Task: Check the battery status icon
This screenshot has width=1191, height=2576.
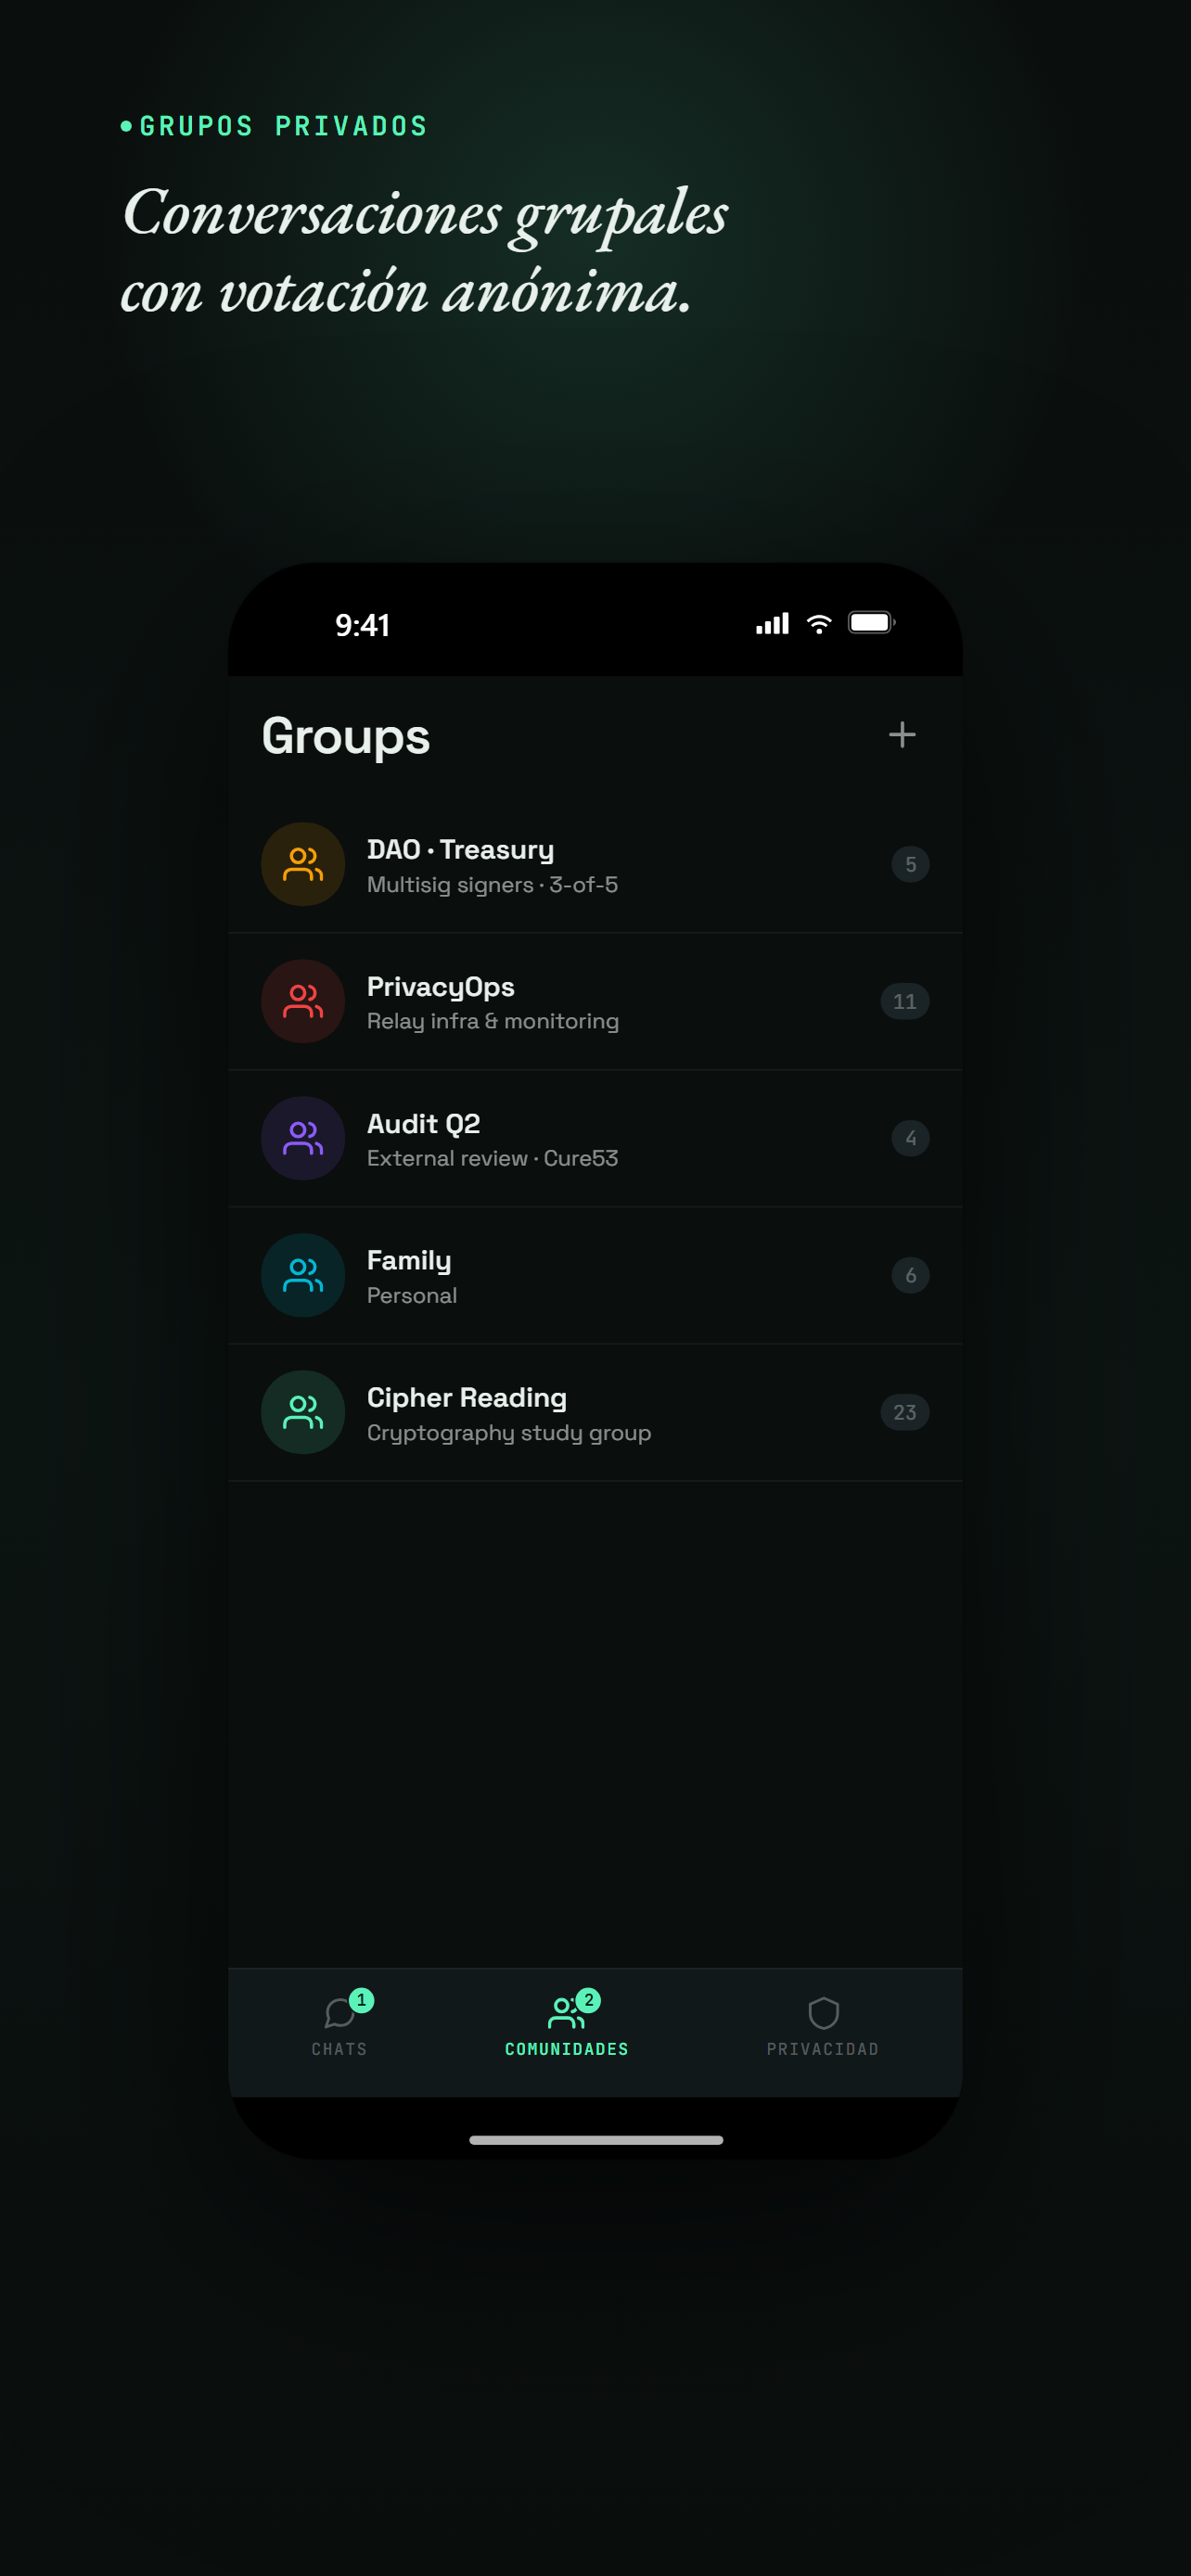Action: pyautogui.click(x=872, y=622)
